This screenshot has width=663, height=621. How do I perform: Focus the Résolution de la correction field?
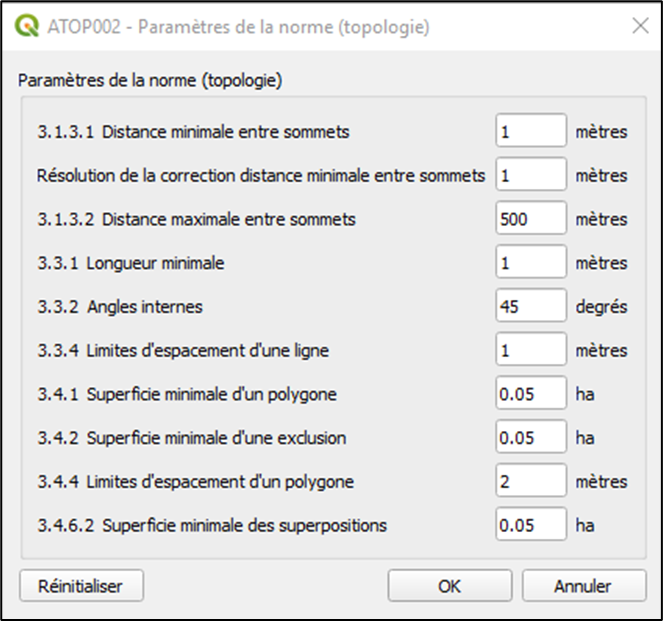[x=531, y=176]
